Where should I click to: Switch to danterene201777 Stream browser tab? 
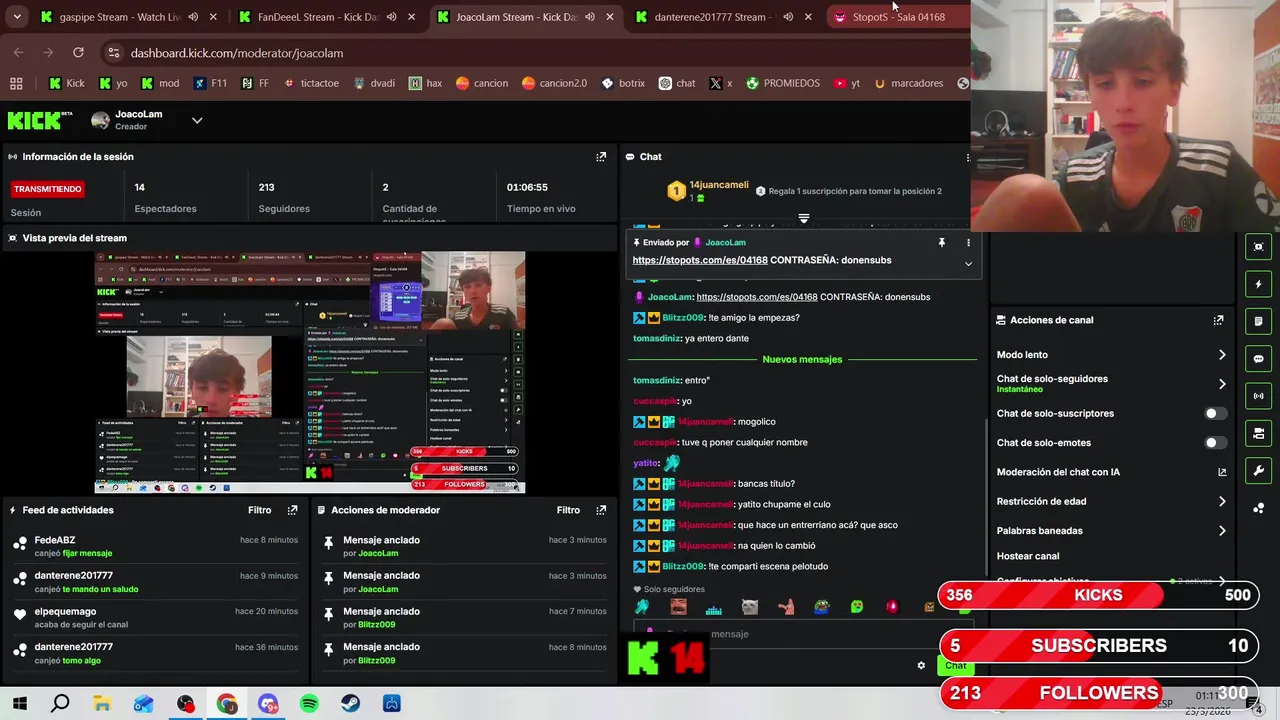723,17
